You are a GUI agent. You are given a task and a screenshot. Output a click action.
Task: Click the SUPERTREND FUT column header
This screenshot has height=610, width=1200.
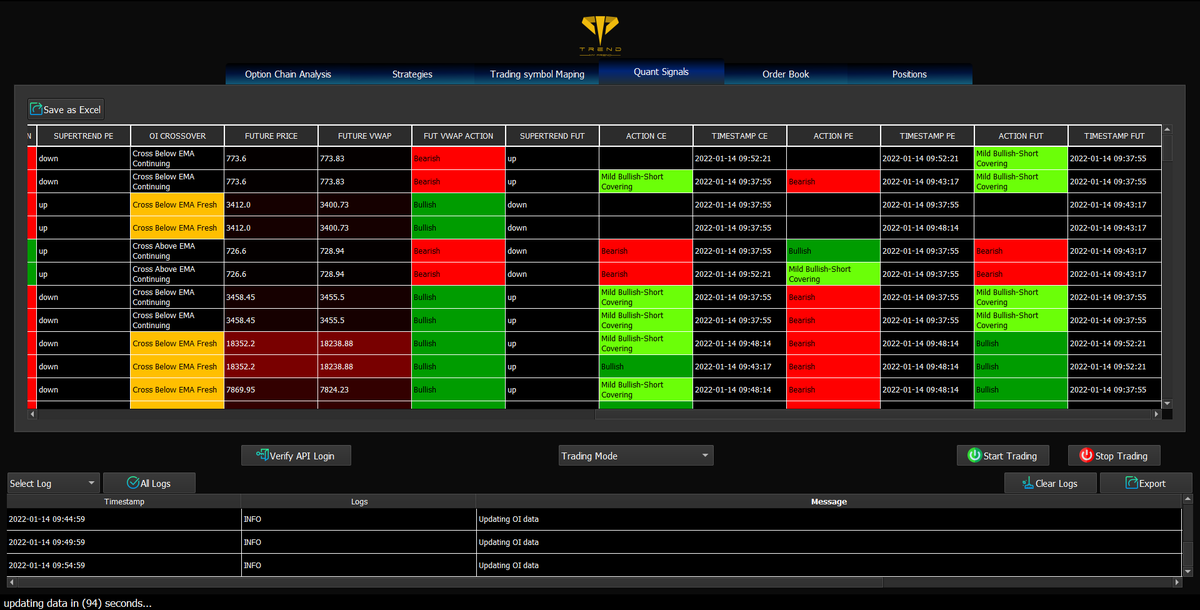(x=552, y=136)
